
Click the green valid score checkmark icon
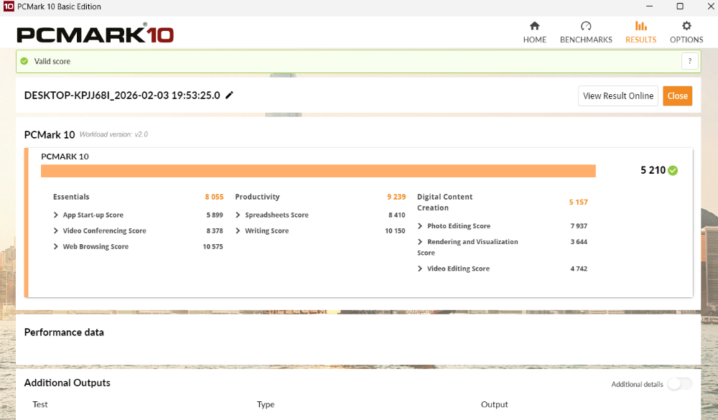(x=24, y=61)
